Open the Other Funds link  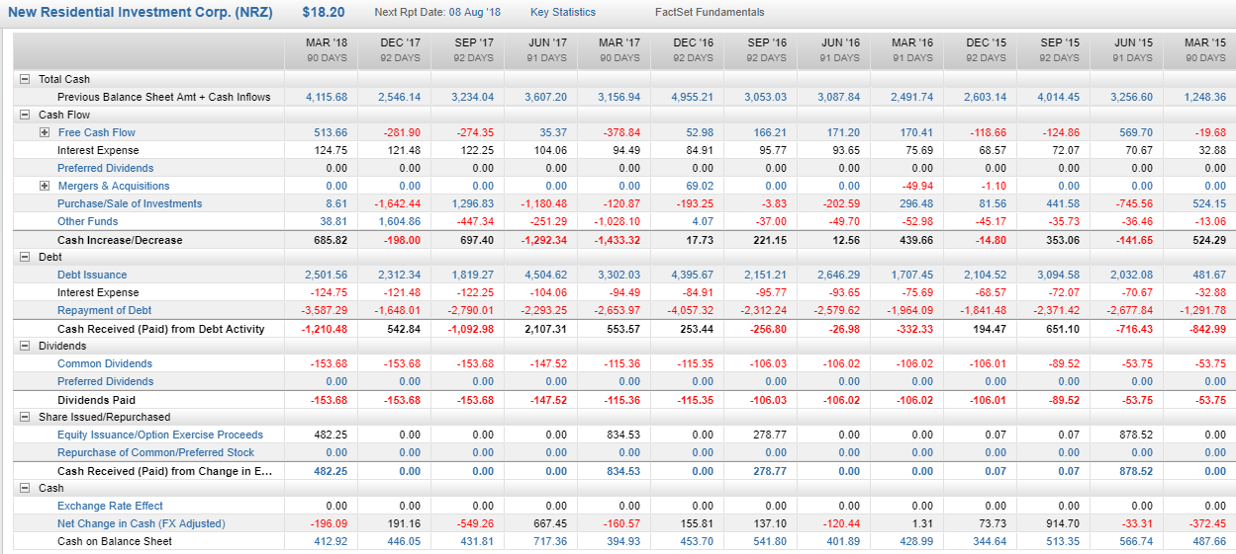click(88, 222)
